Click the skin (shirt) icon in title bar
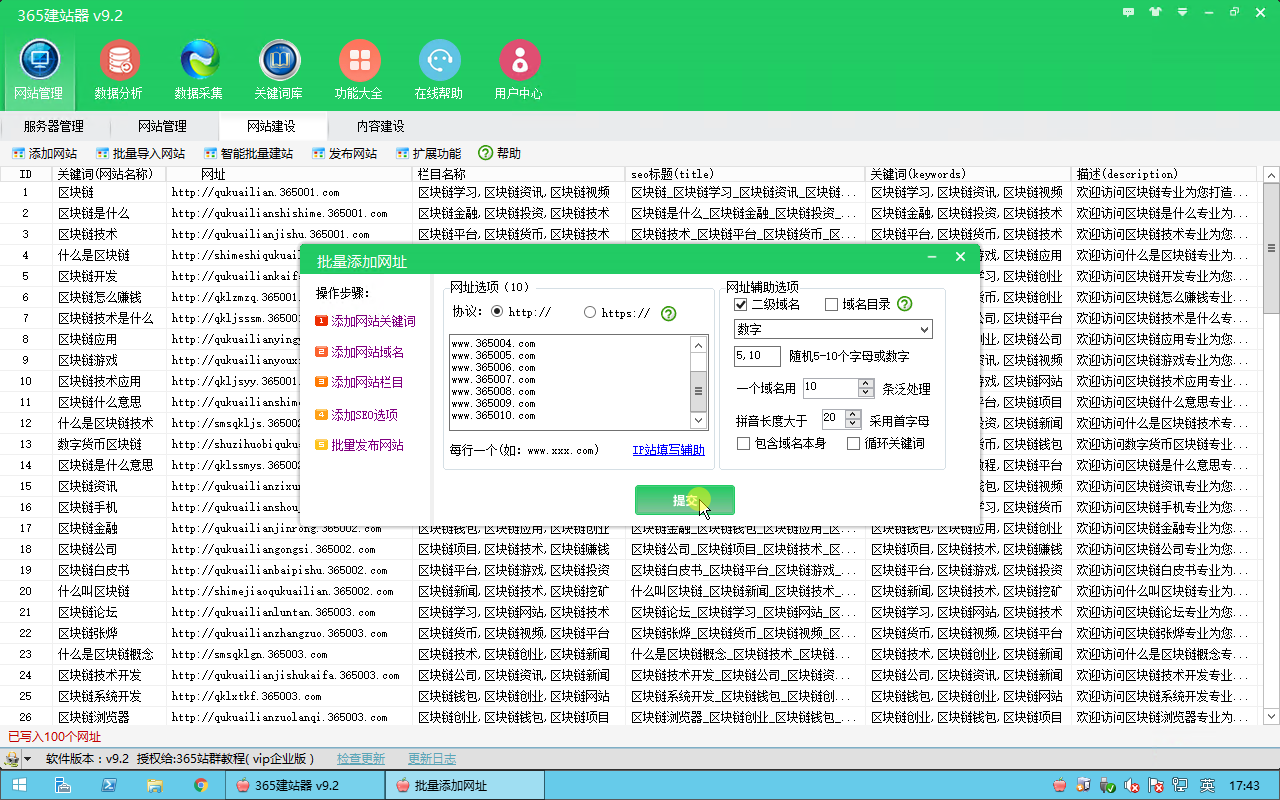The width and height of the screenshot is (1280, 800). 1156,13
